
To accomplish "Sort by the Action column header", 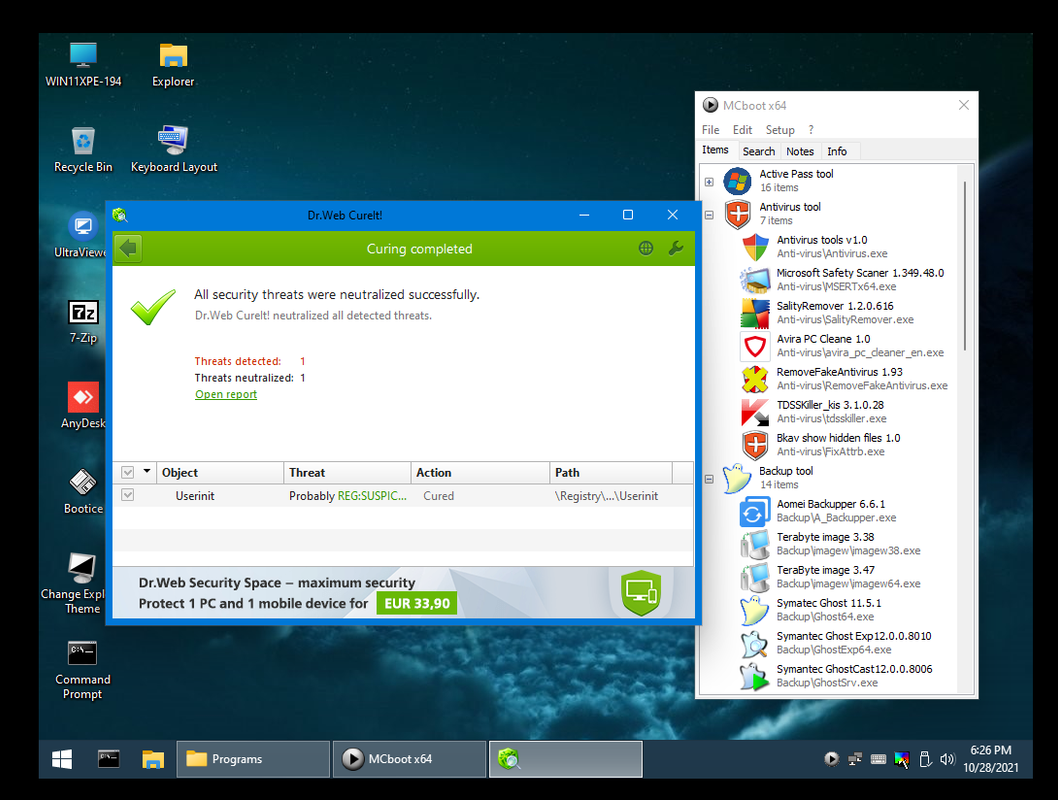I will (480, 472).
